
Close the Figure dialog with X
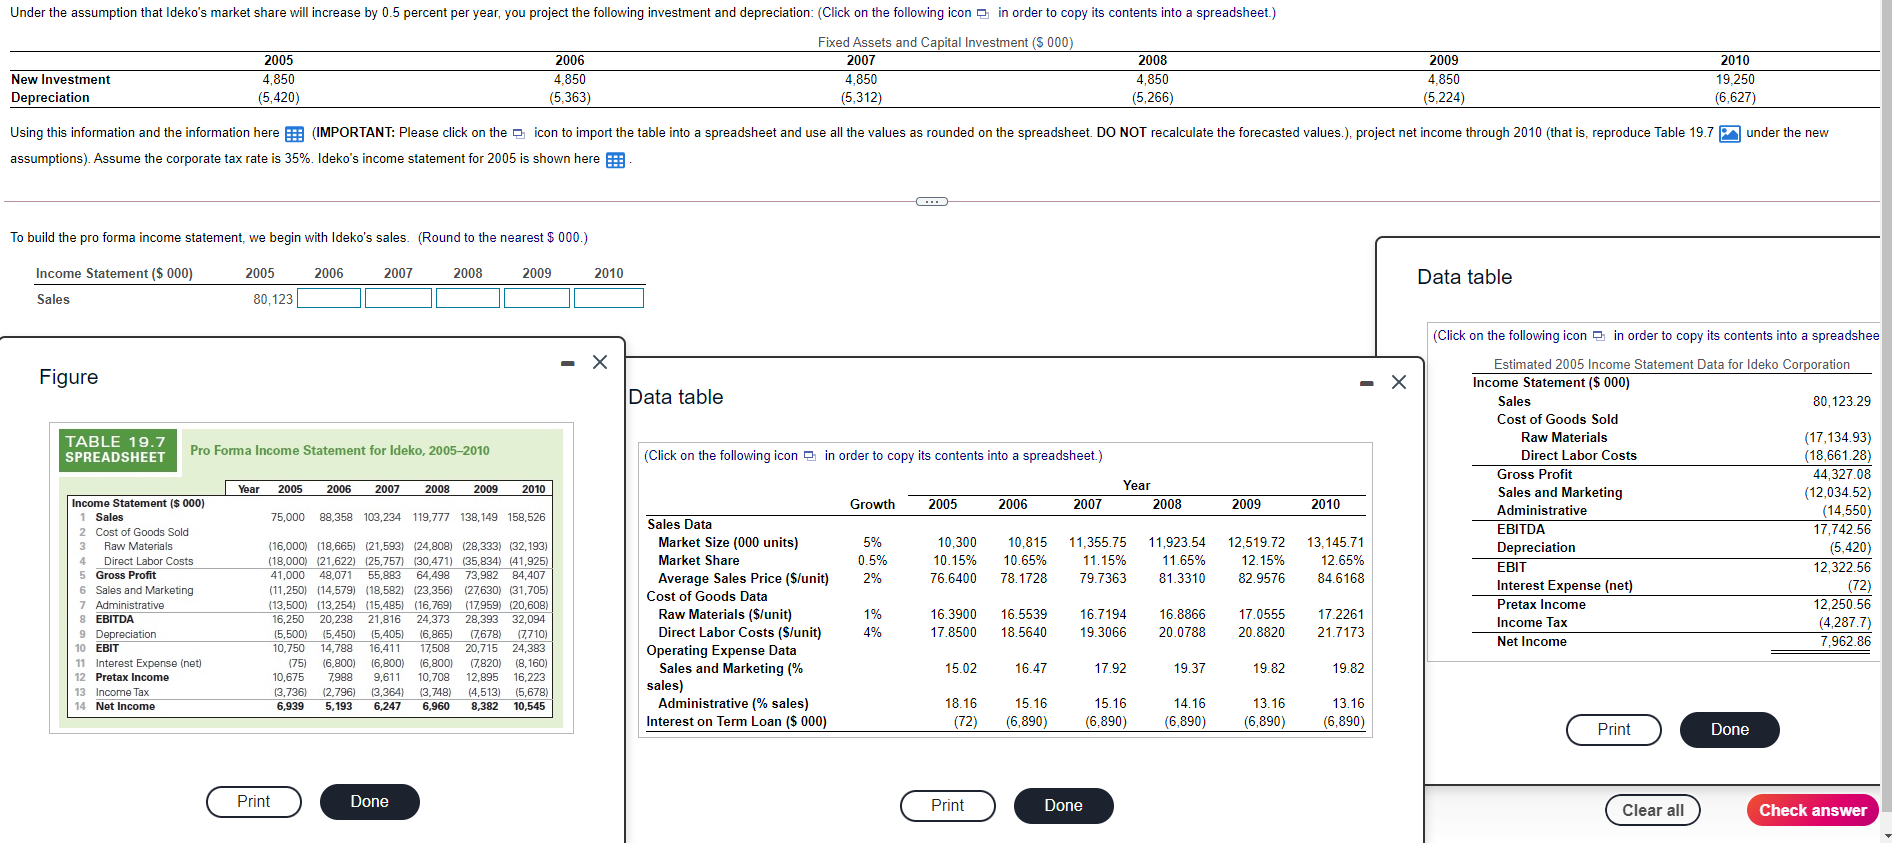(600, 362)
